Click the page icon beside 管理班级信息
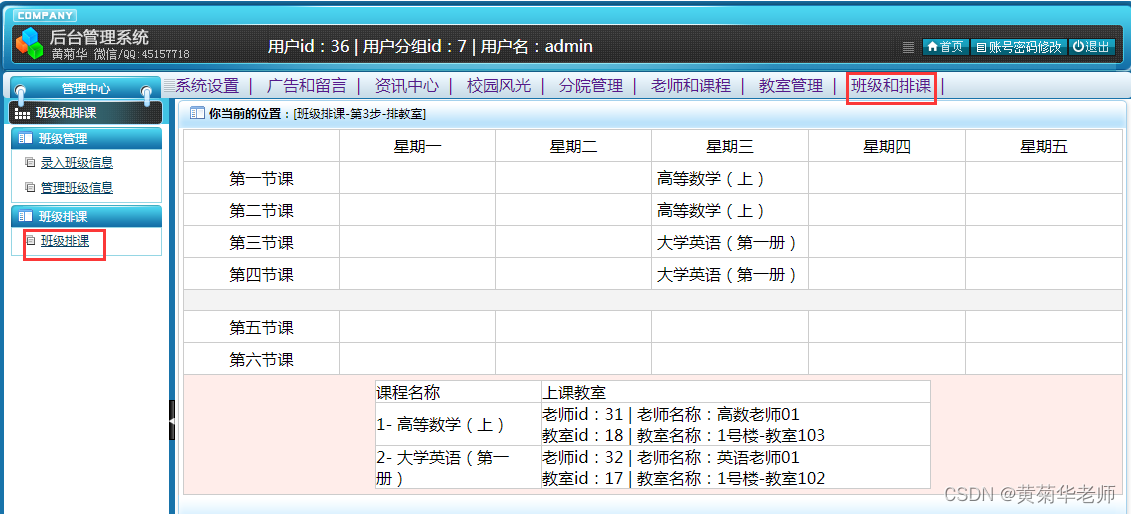 [x=30, y=187]
